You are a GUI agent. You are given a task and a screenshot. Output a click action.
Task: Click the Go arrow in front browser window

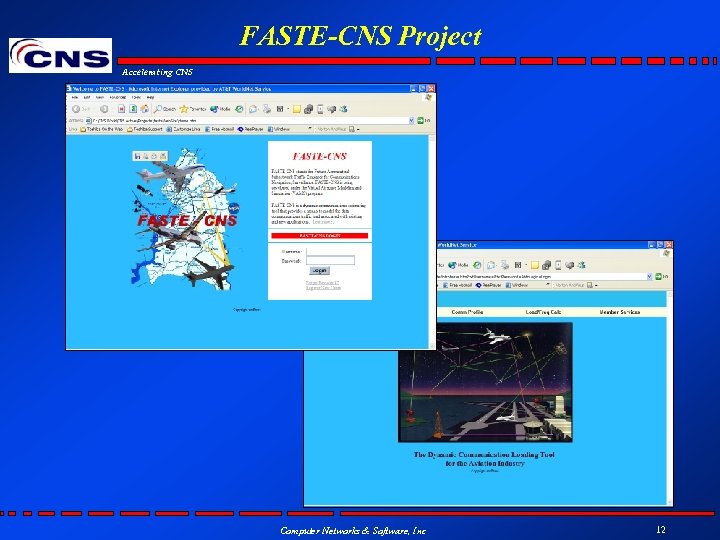(x=423, y=120)
